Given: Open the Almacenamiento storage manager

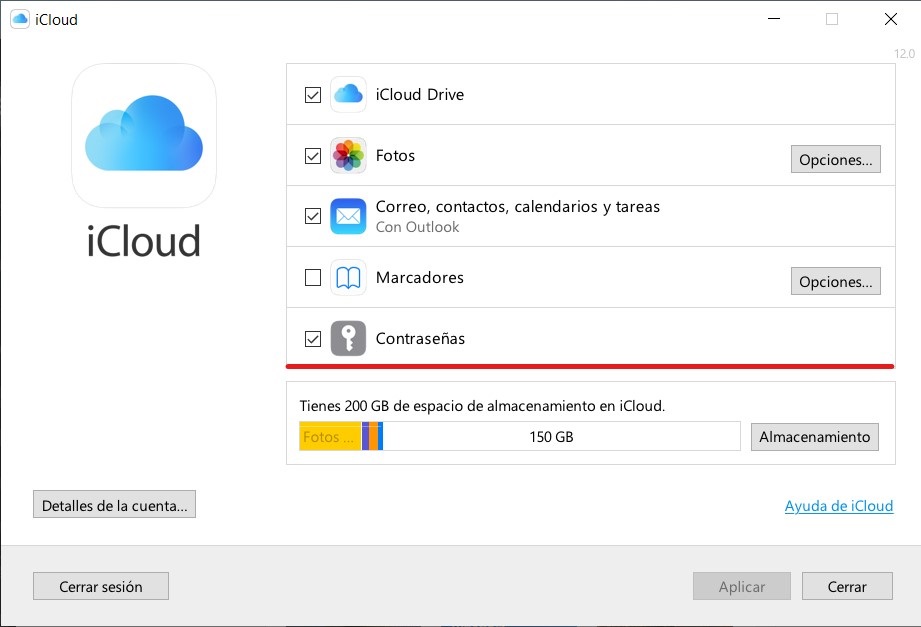Looking at the screenshot, I should 815,437.
